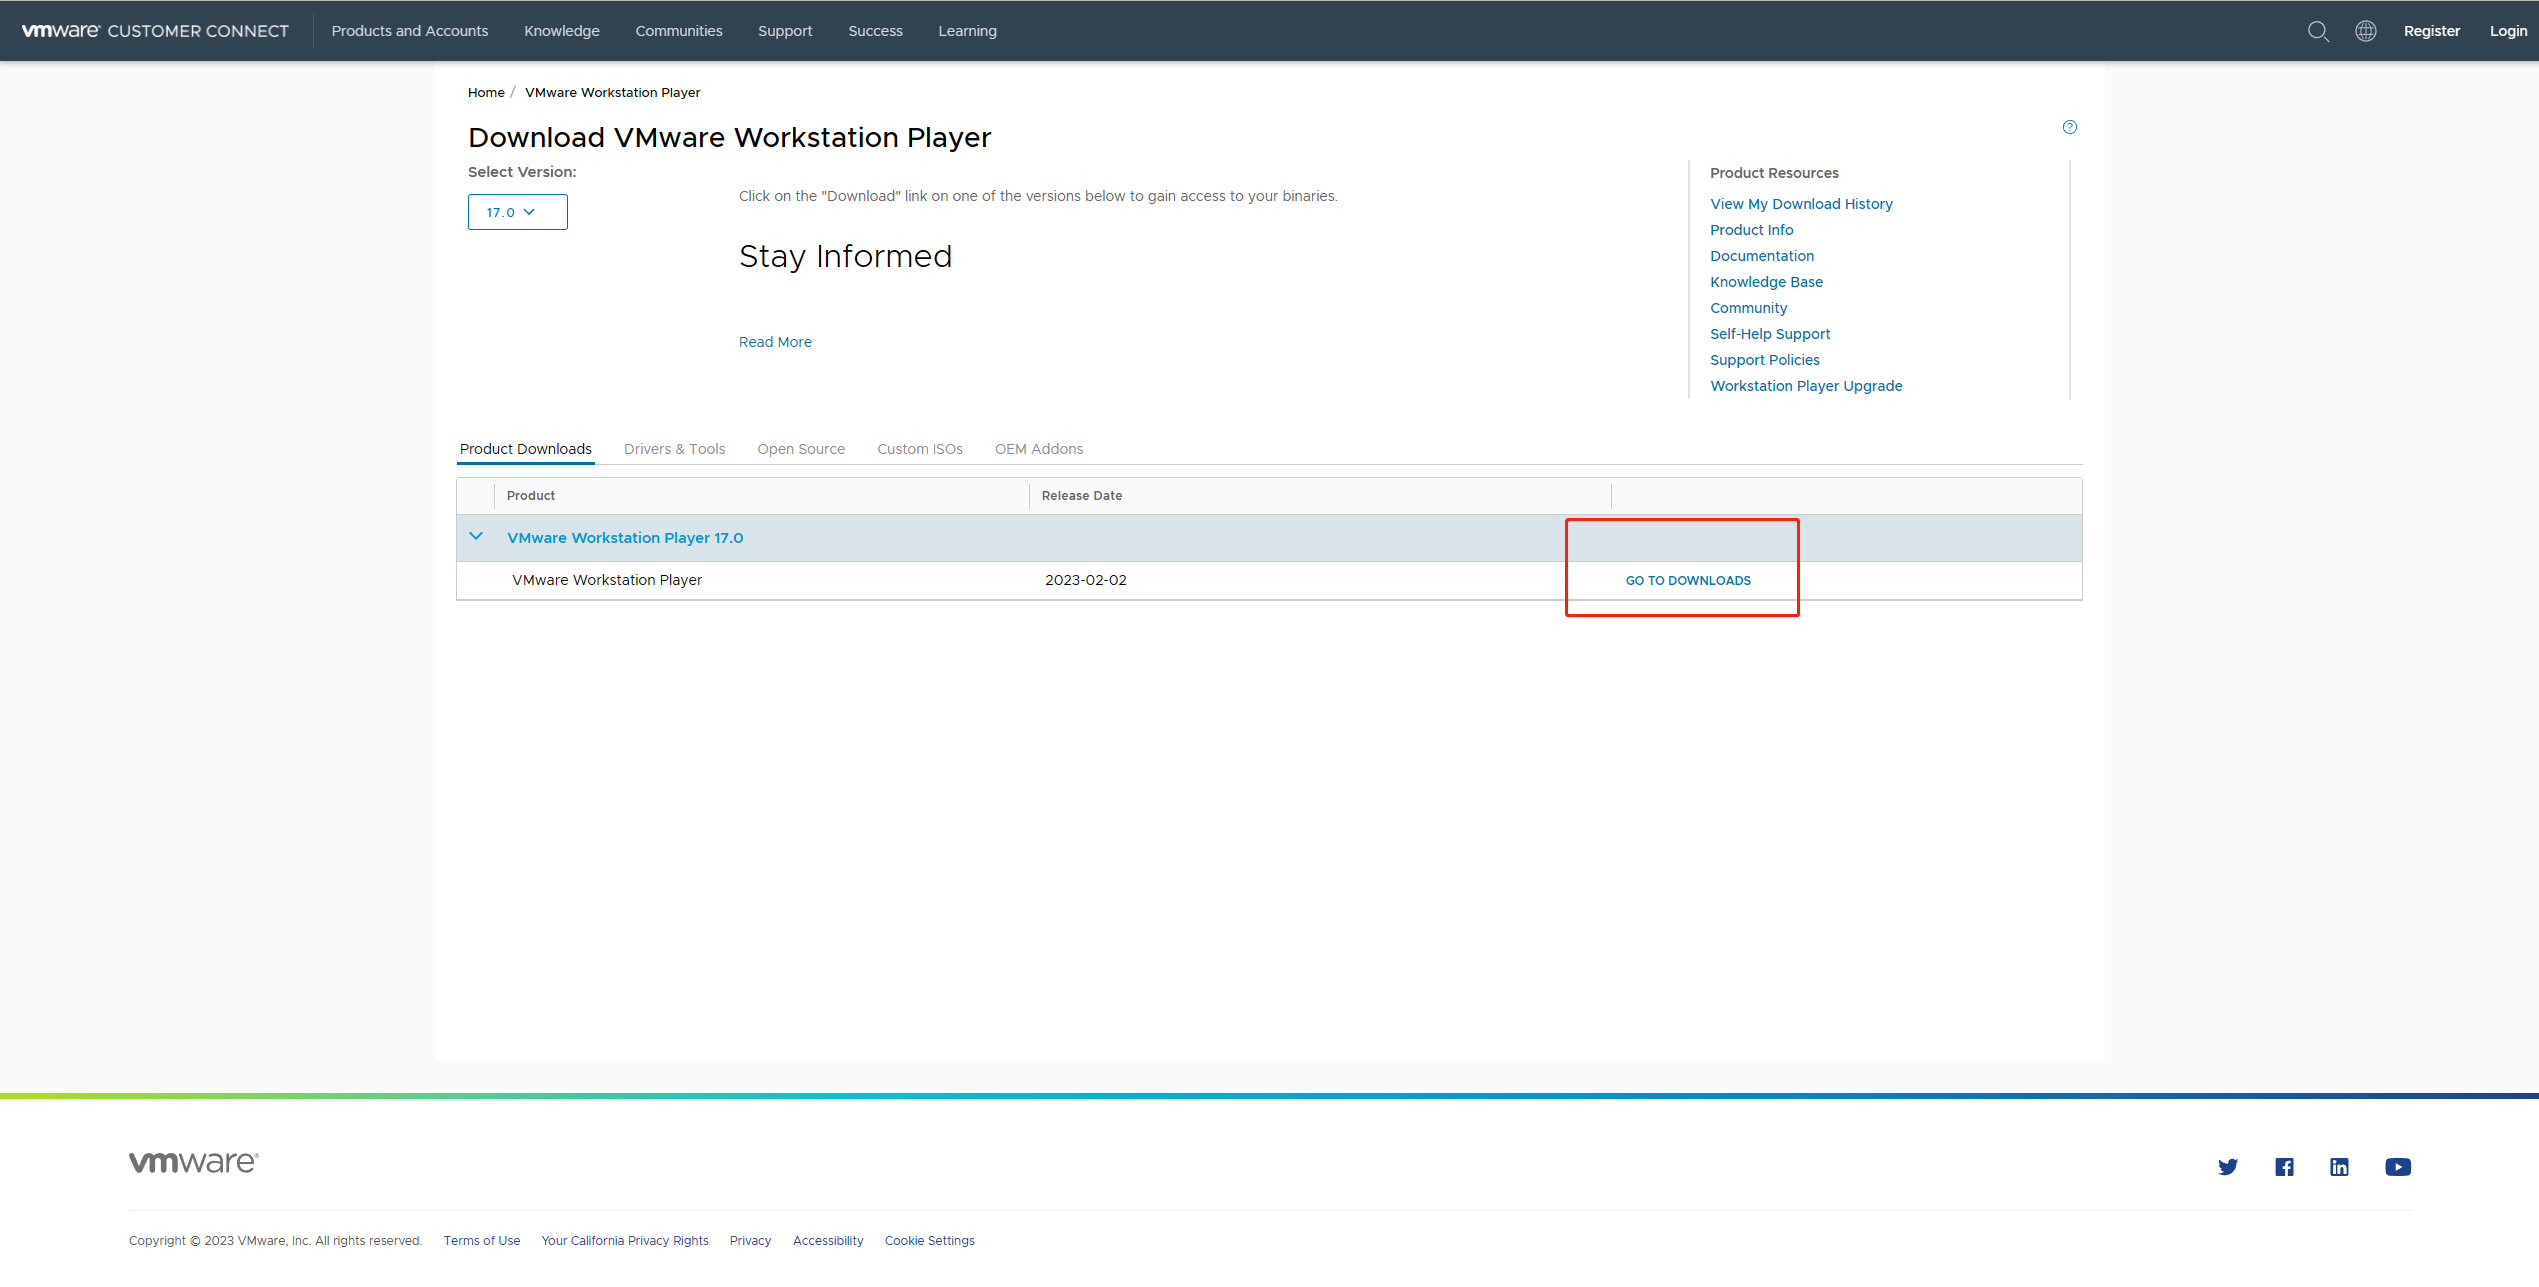Click VMware Workstation Player breadcrumb text
The width and height of the screenshot is (2539, 1287).
(x=612, y=93)
